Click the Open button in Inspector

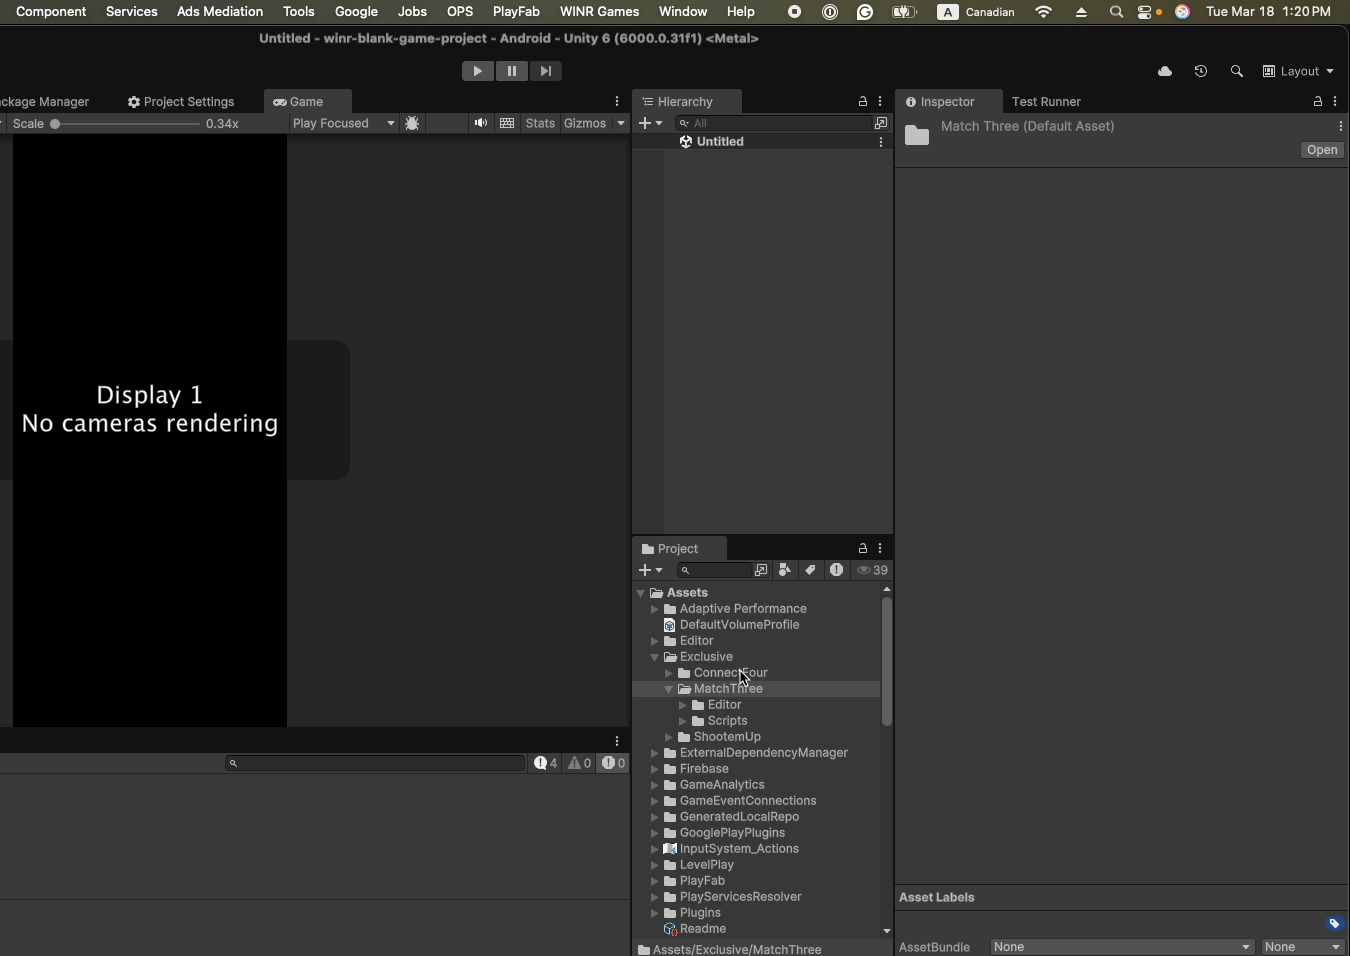click(1322, 150)
